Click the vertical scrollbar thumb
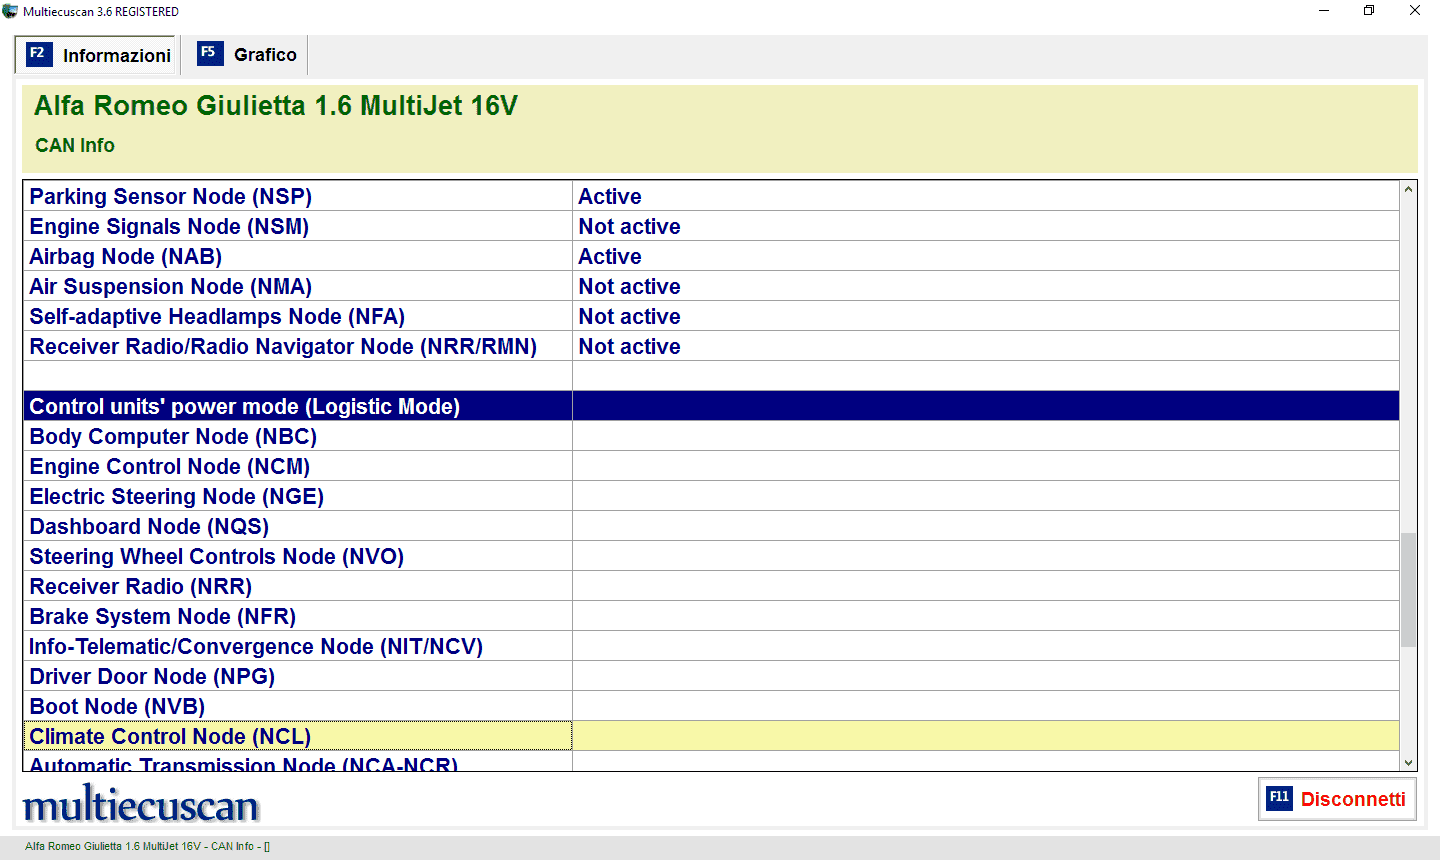This screenshot has width=1440, height=860. point(1408,590)
